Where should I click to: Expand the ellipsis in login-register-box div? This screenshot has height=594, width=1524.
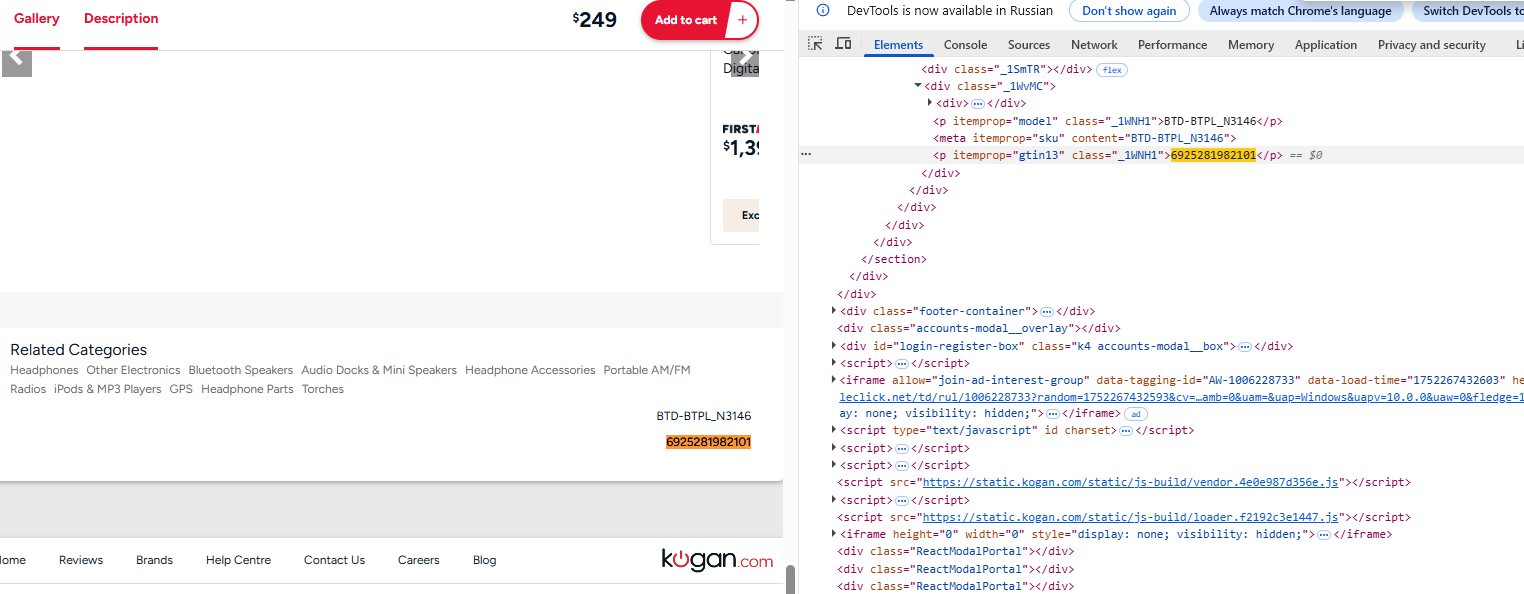pyautogui.click(x=1244, y=347)
